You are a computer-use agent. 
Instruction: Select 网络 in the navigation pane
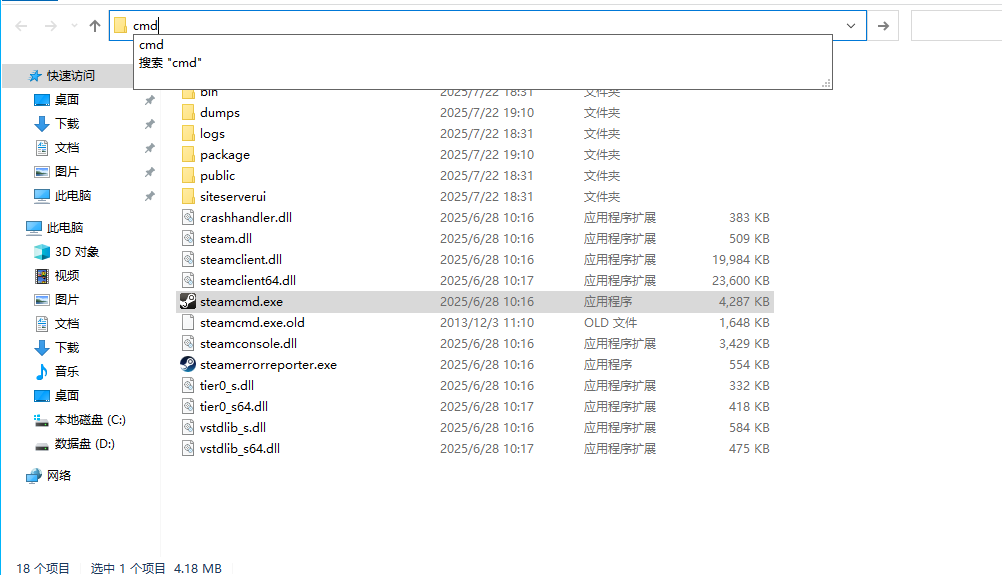58,475
